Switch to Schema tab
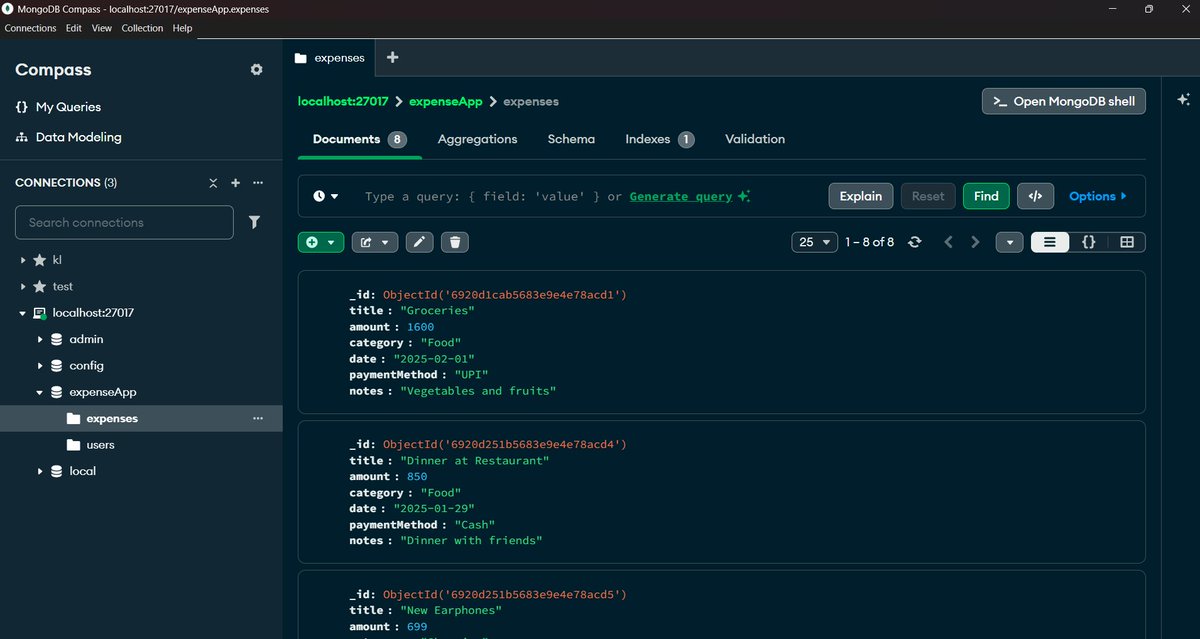Image resolution: width=1200 pixels, height=639 pixels. pyautogui.click(x=571, y=139)
